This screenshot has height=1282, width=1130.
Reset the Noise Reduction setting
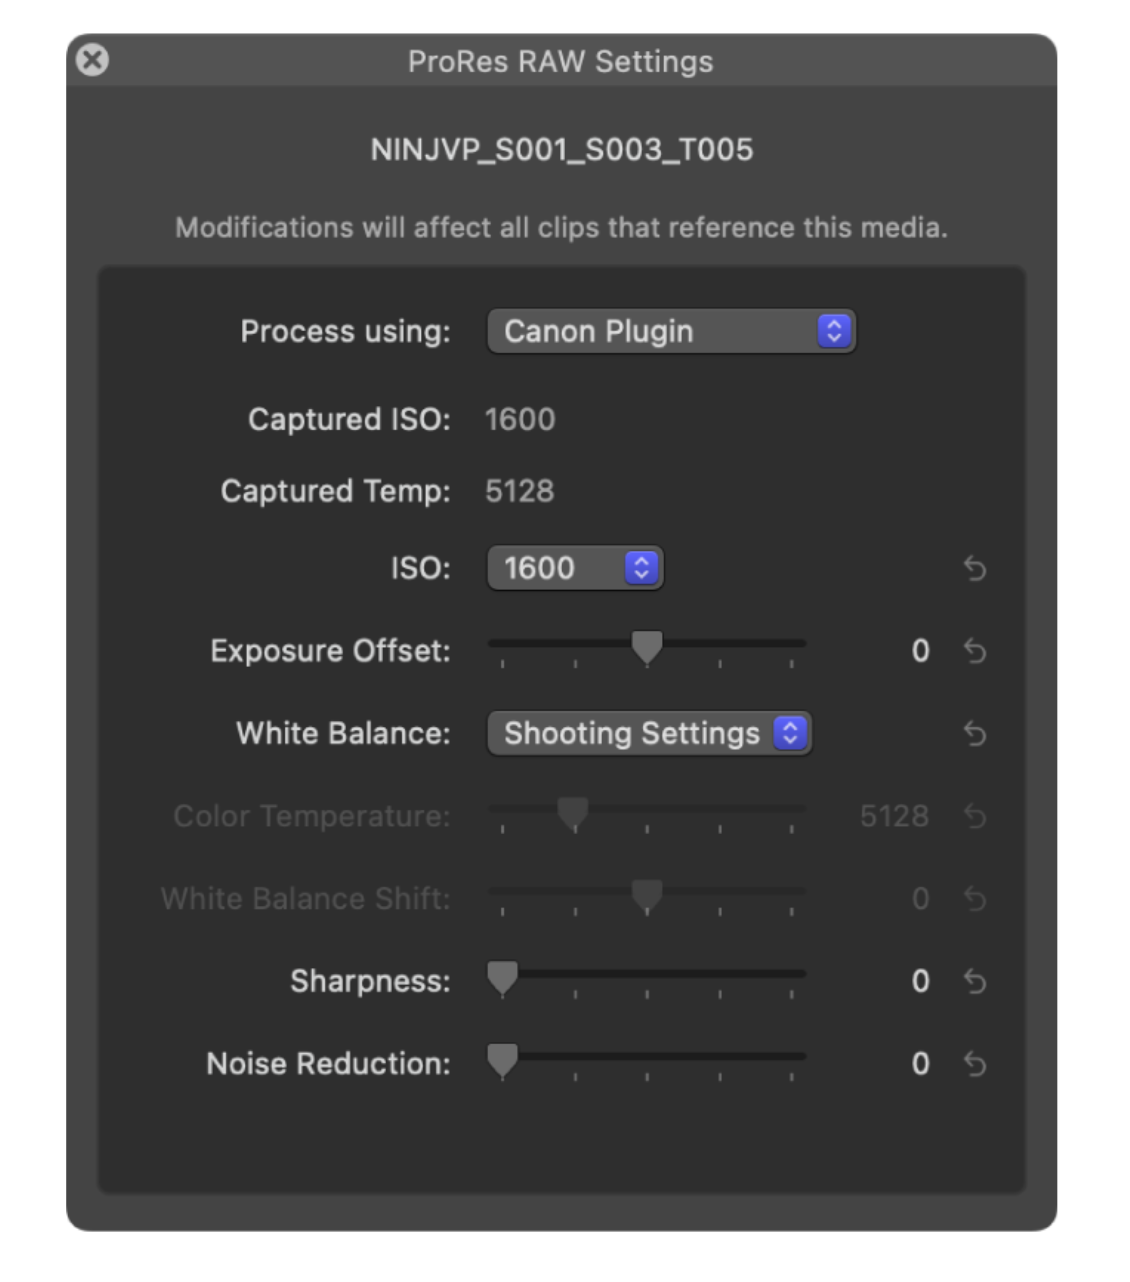click(x=977, y=1063)
